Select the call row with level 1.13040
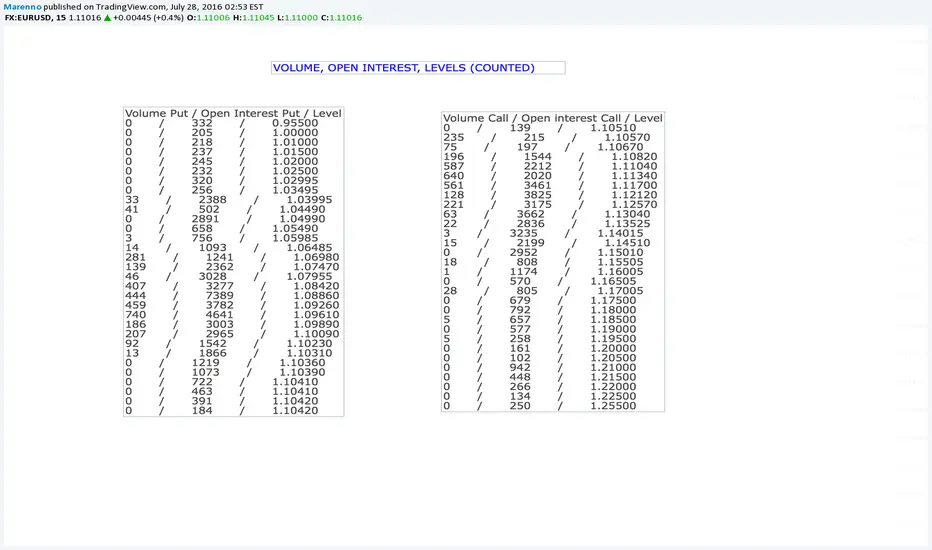932x550 pixels. (547, 214)
